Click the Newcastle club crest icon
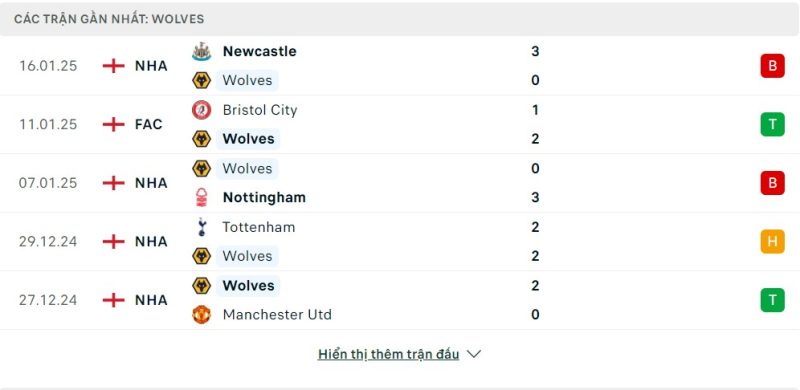This screenshot has height=390, width=800. 202,52
